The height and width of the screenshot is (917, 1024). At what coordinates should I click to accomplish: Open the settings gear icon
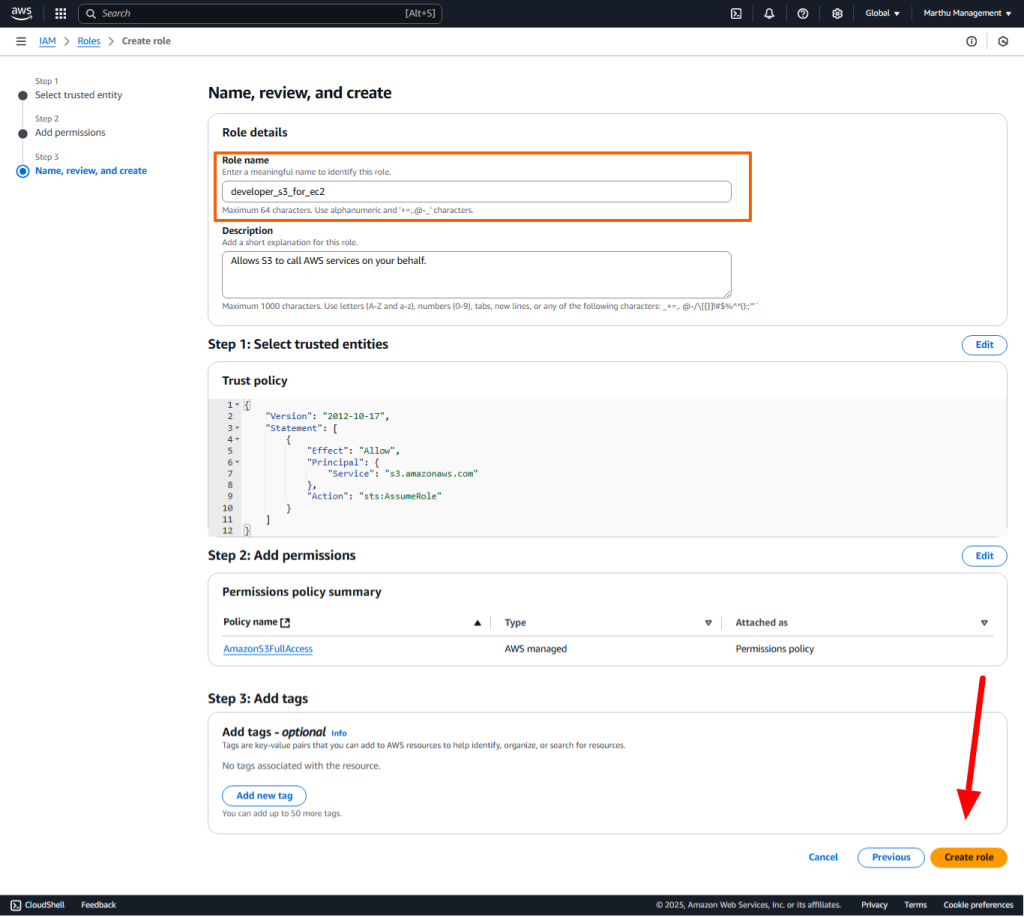(837, 13)
